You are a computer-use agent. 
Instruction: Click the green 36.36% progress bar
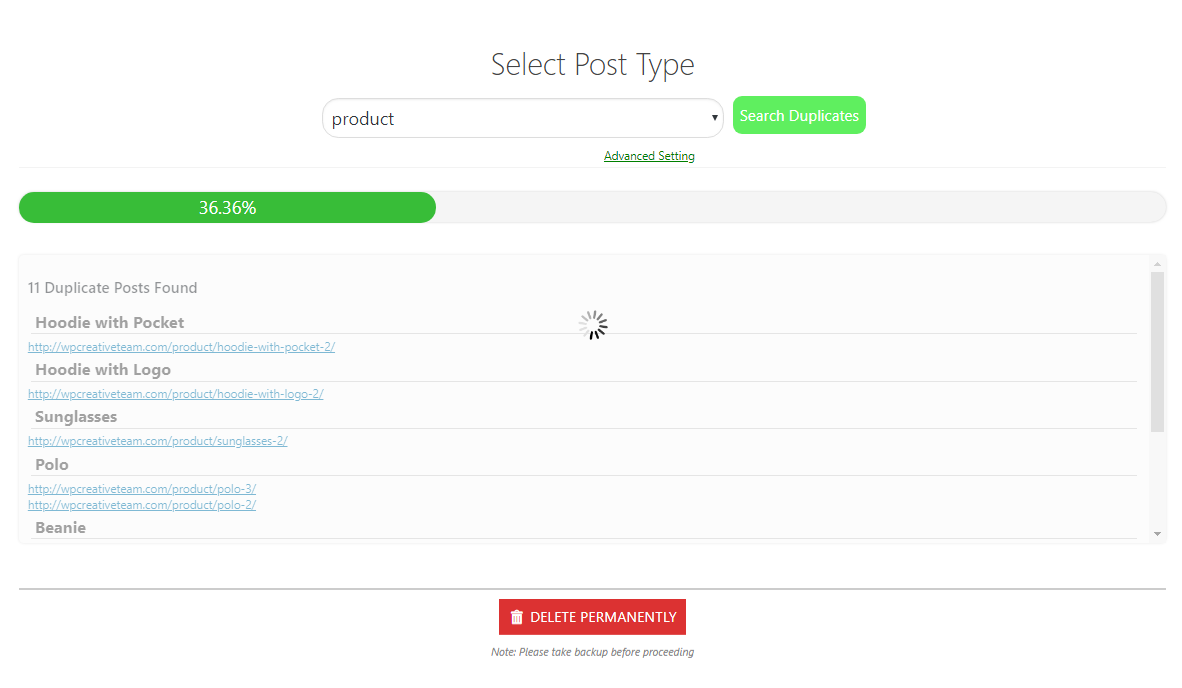tap(227, 208)
